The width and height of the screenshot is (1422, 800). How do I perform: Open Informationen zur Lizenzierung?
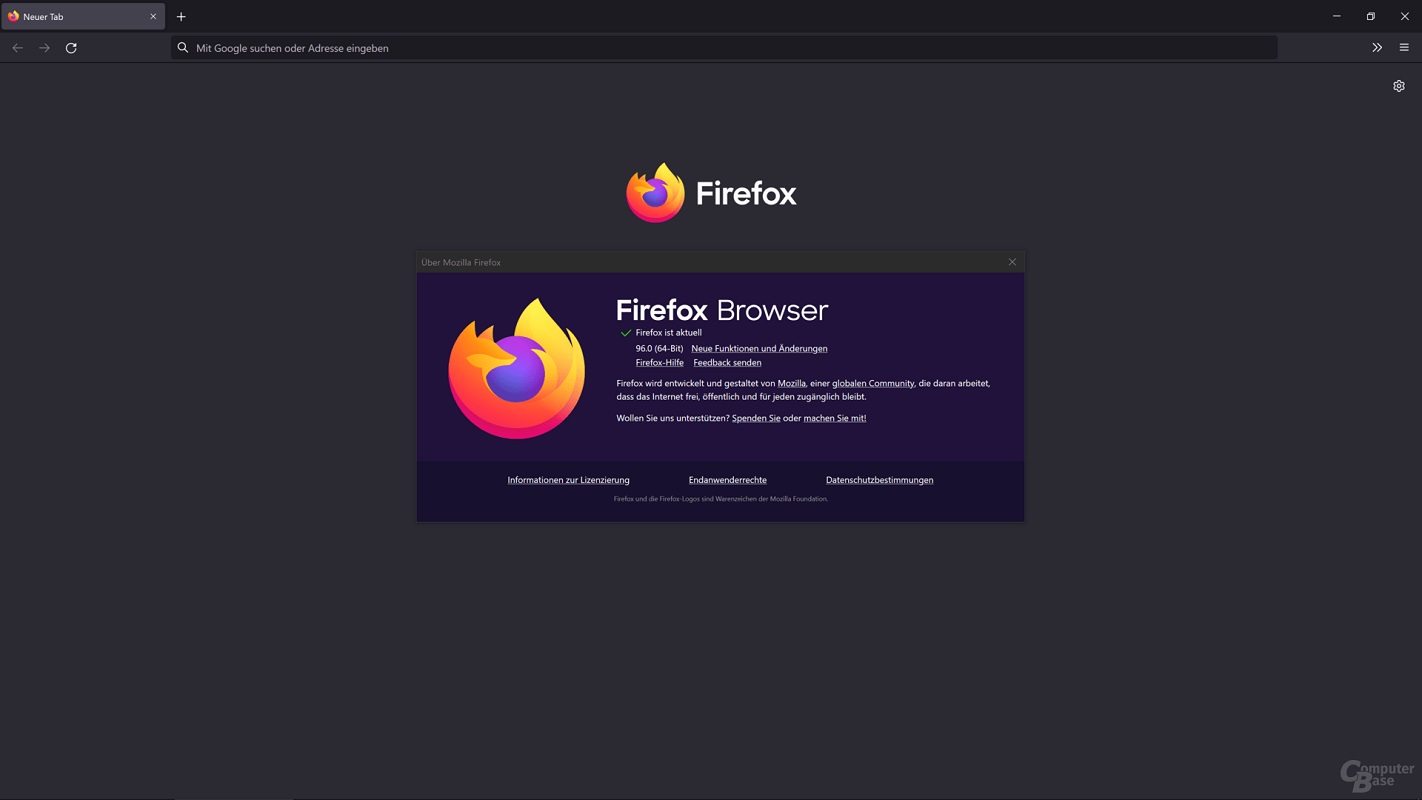(x=568, y=480)
